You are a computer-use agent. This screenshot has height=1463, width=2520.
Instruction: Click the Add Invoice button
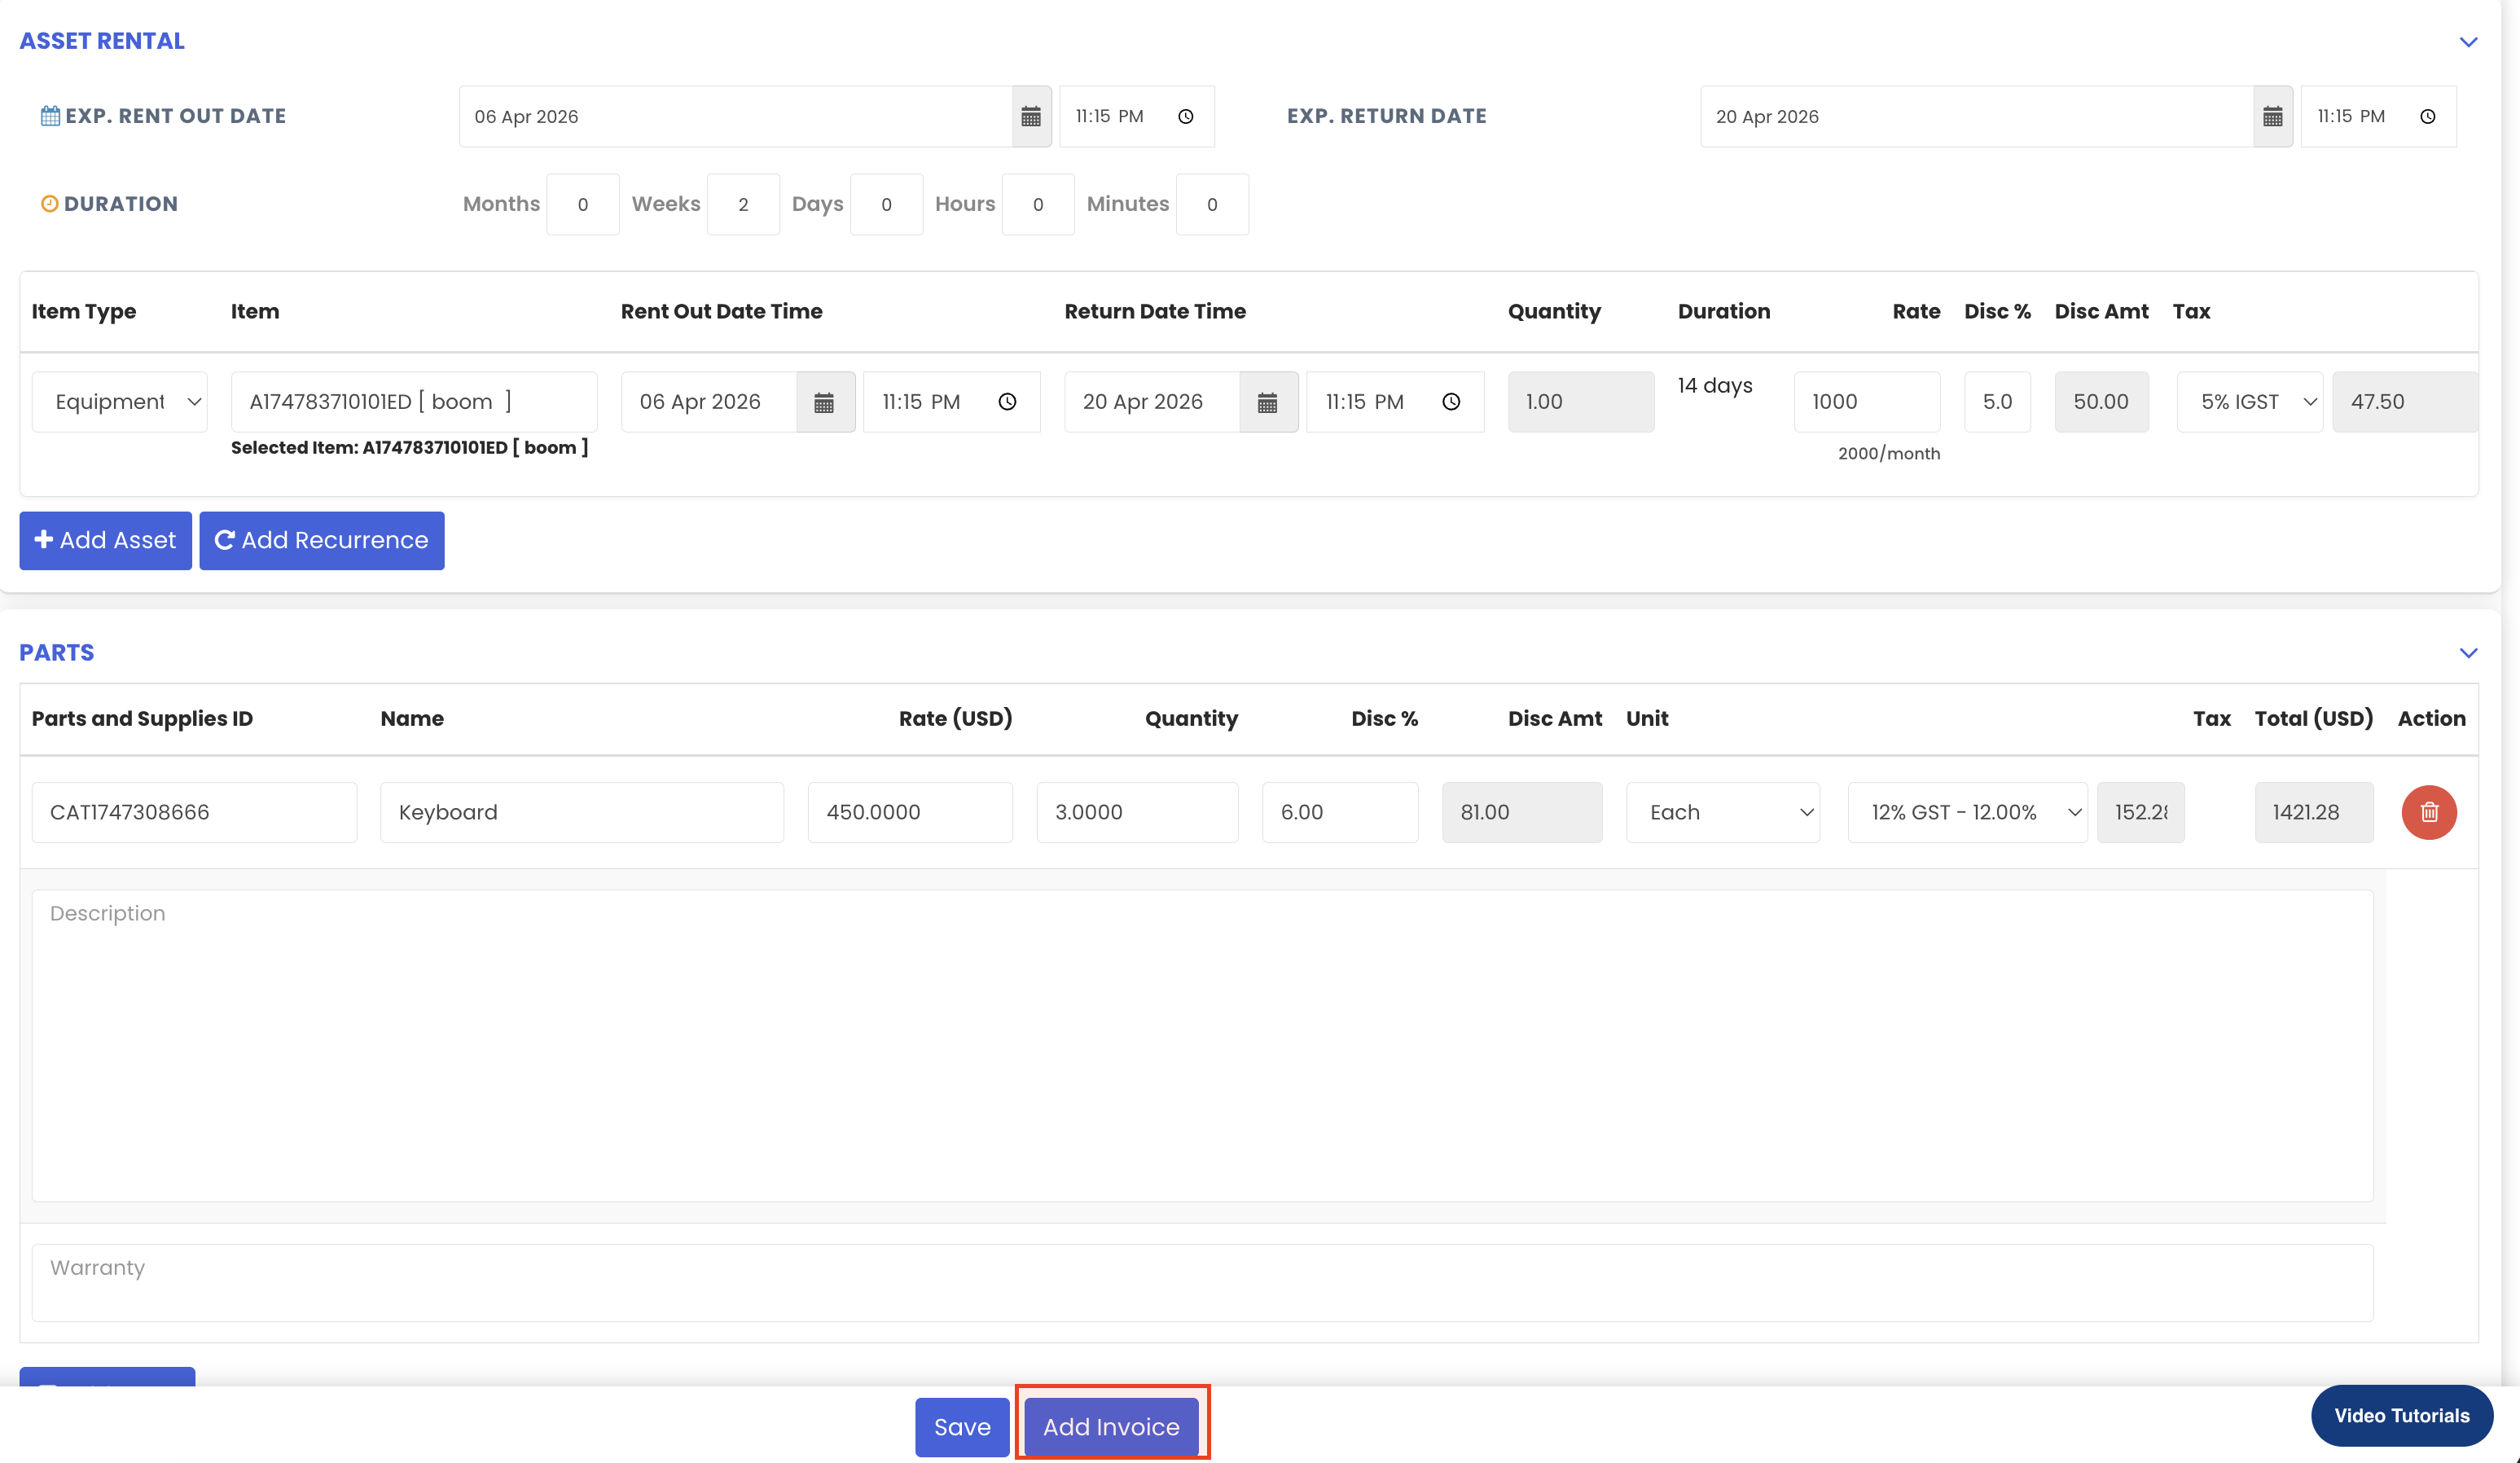[x=1111, y=1426]
